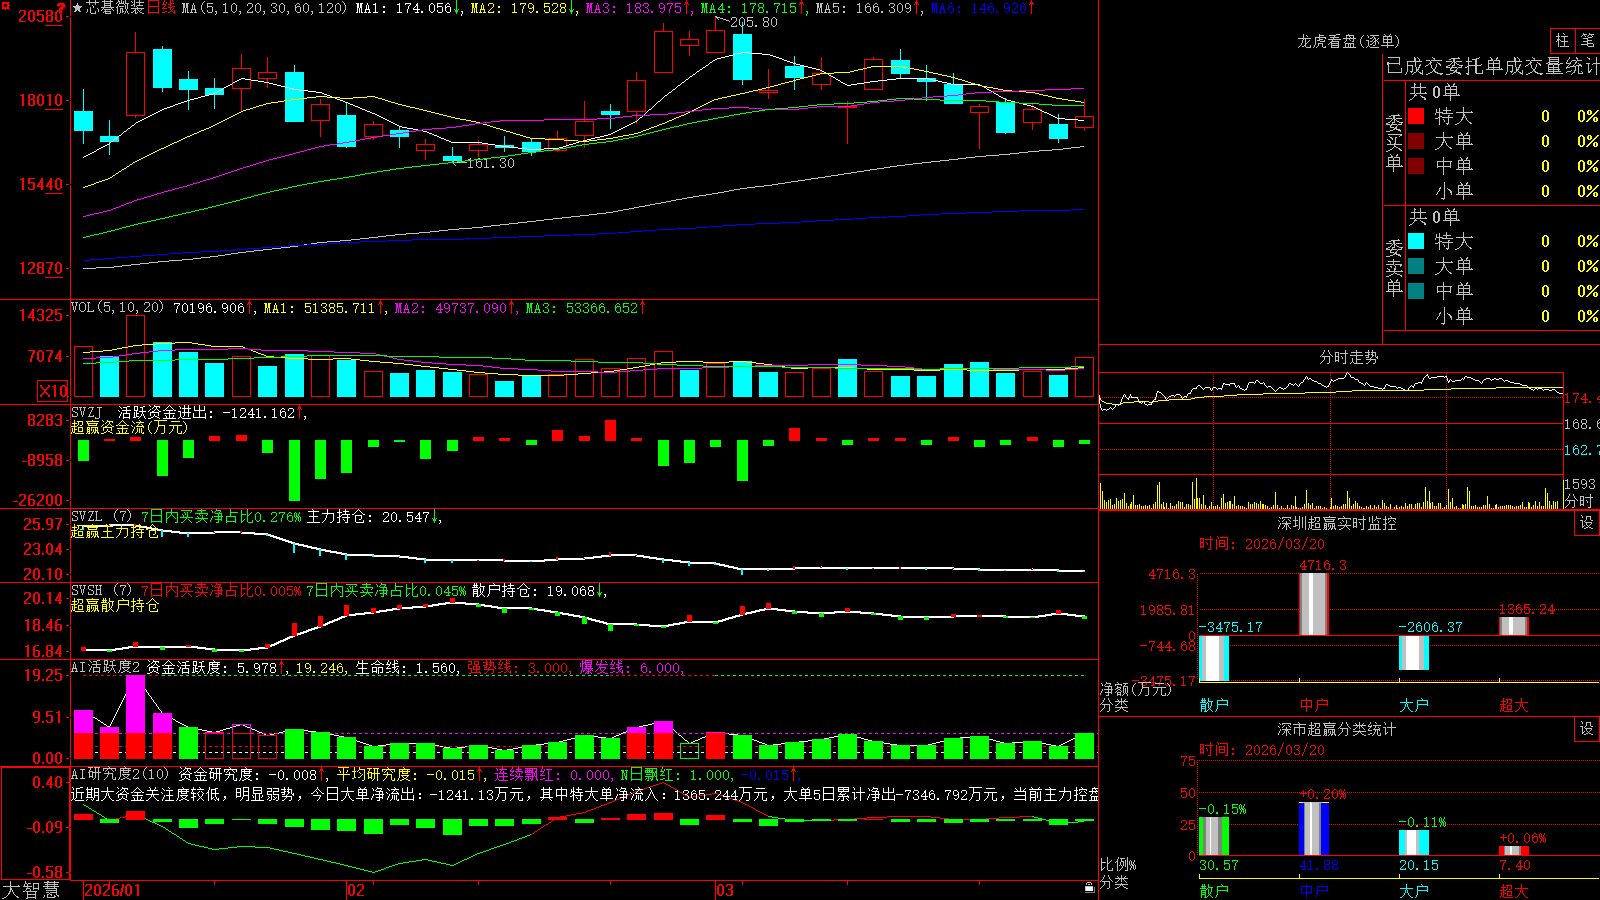Click the 超赢主力持仓 label

point(115,532)
